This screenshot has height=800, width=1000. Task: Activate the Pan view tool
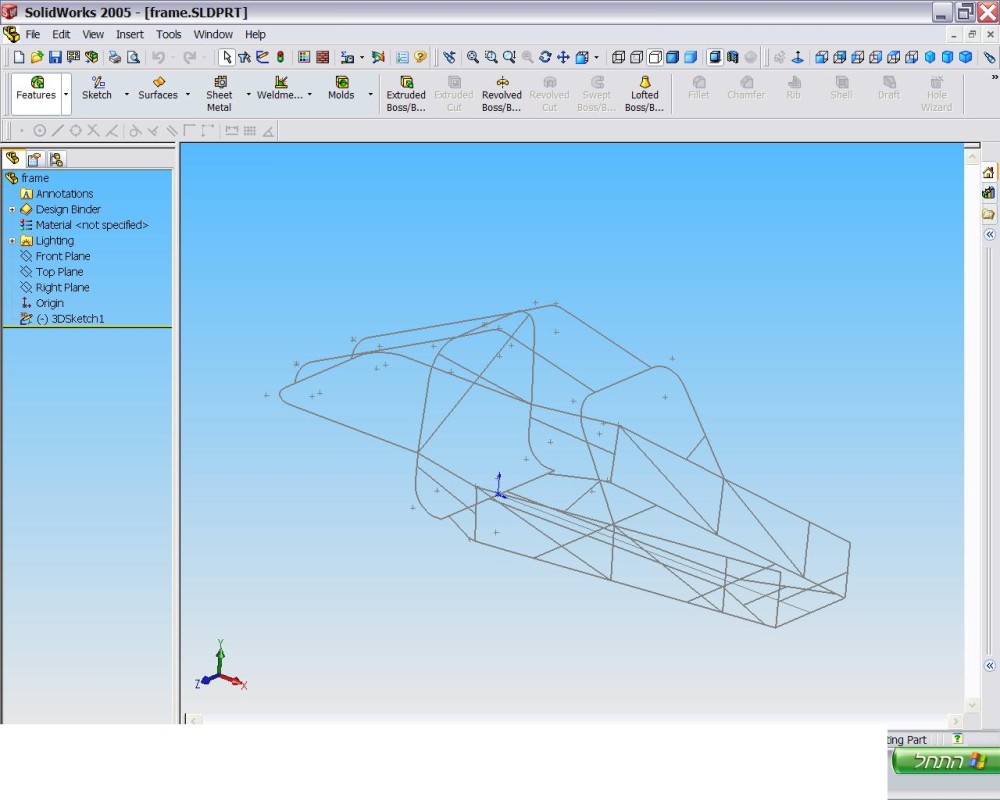(x=563, y=58)
